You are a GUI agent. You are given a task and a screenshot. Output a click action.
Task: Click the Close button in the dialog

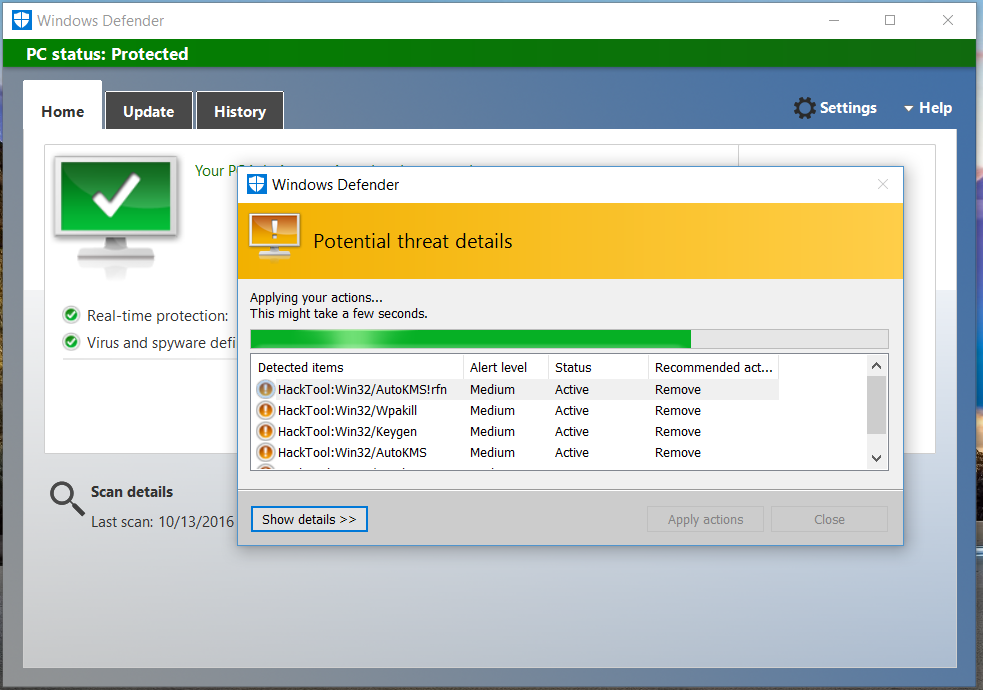[x=829, y=519]
